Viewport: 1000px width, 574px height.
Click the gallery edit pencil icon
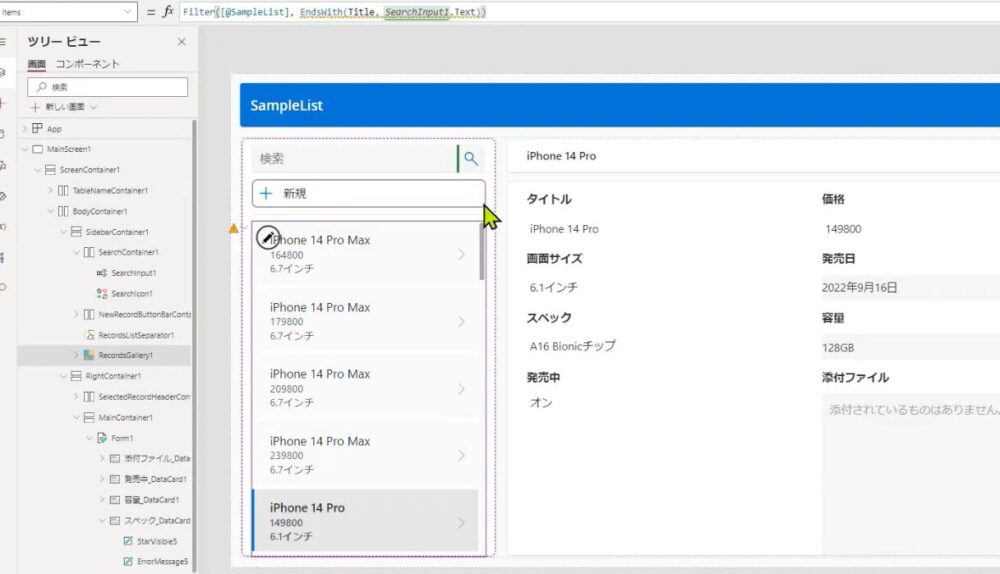pos(268,237)
